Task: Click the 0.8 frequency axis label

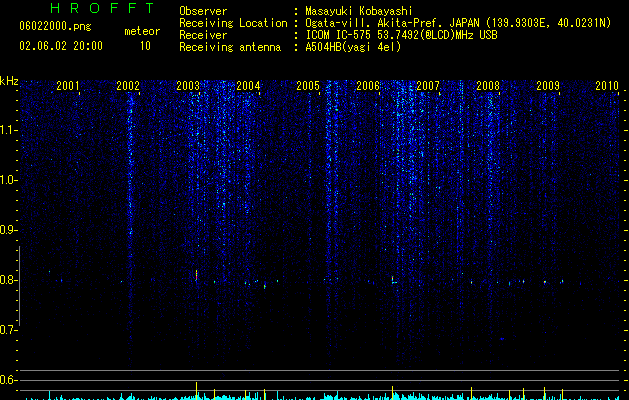Action: coord(8,280)
